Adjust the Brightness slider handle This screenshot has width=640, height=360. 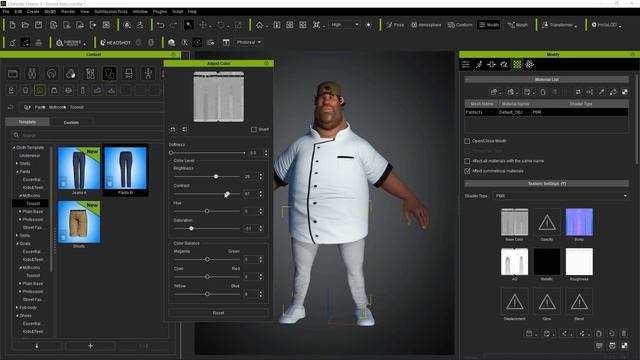[x=216, y=176]
